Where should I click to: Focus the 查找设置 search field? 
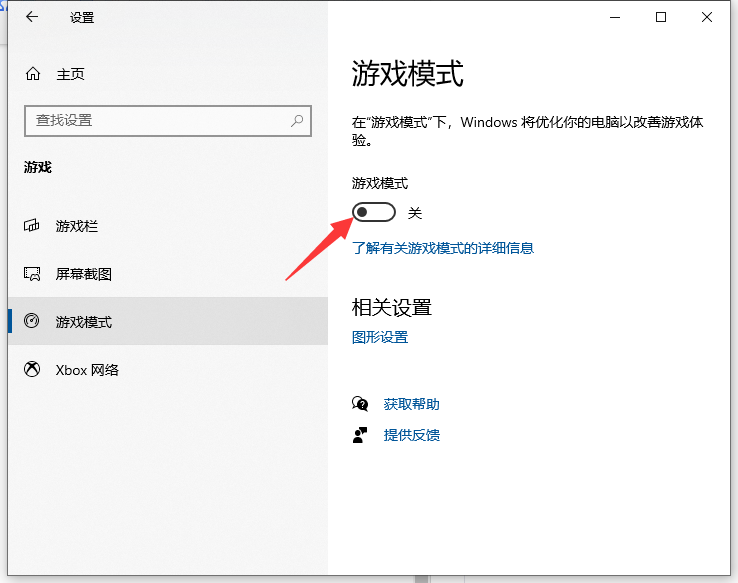160,120
